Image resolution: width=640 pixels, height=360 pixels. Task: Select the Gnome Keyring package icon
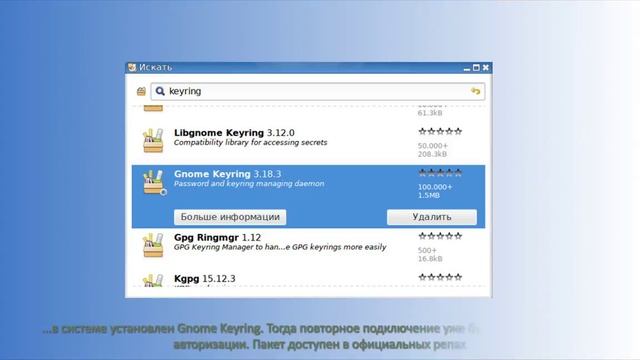click(154, 182)
